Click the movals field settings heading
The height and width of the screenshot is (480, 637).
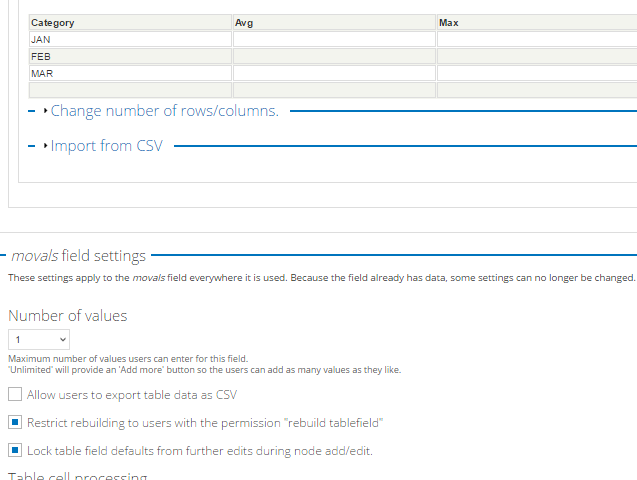click(78, 256)
